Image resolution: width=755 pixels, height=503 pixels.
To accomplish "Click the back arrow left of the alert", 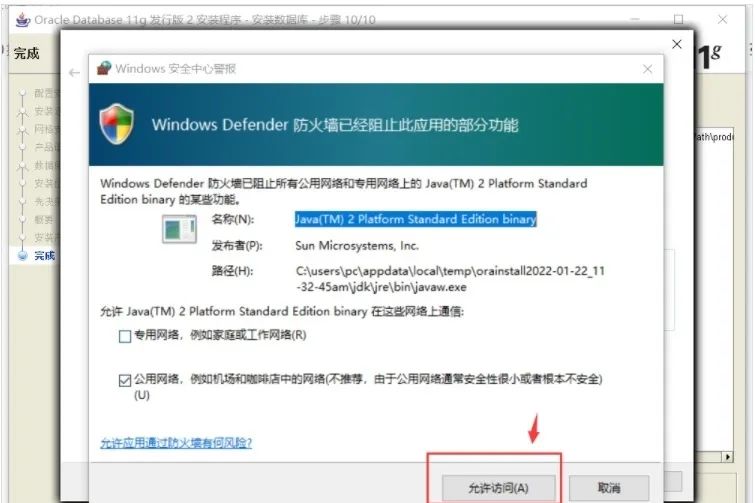I will coord(74,73).
